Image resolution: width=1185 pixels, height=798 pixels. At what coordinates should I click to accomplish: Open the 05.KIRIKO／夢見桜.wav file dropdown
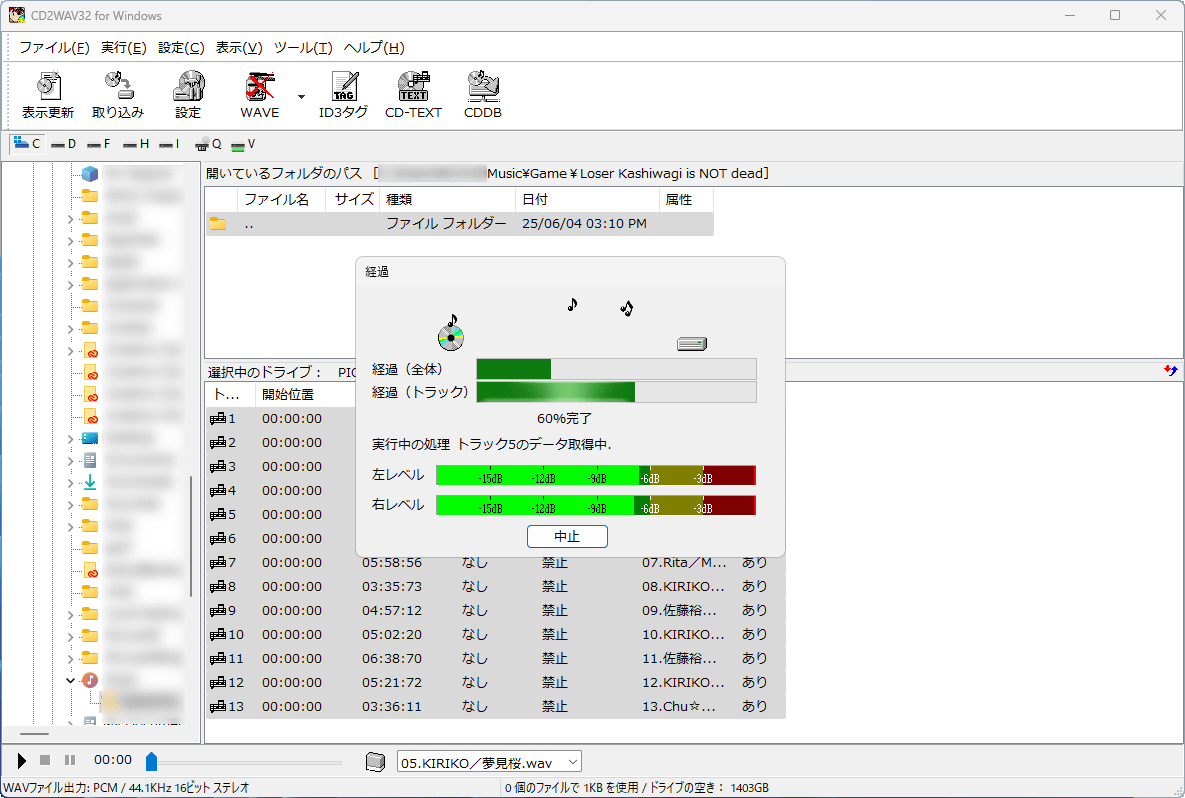click(489, 762)
